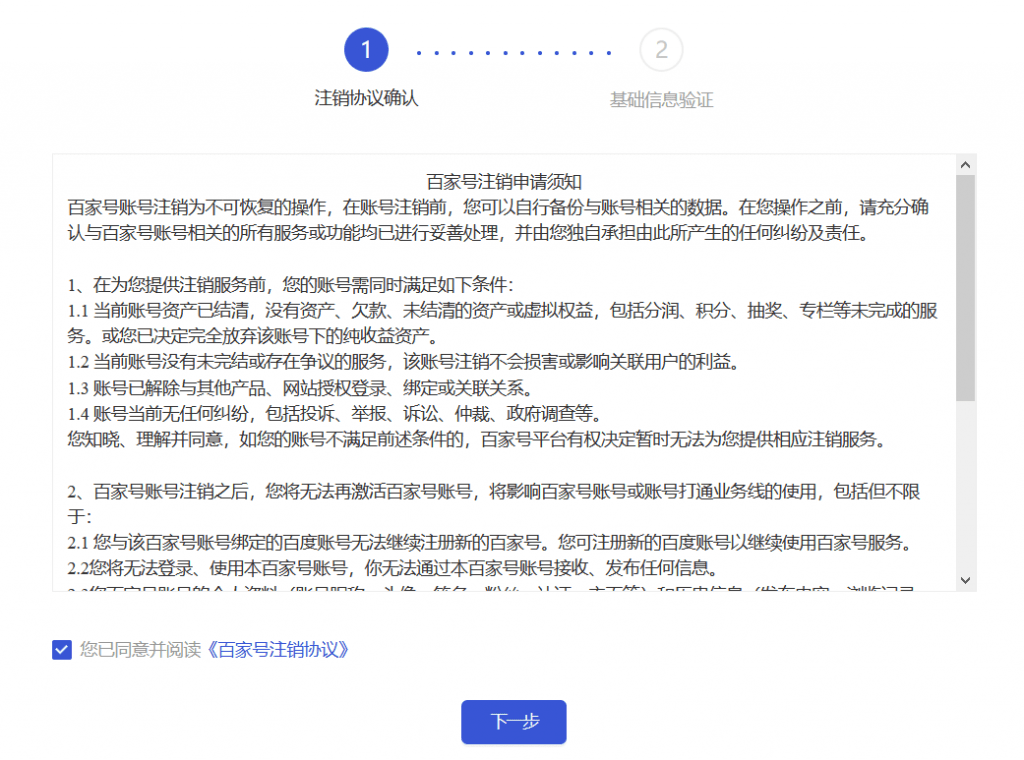Uncheck the 您已同意并阅读 agreement checkbox

click(x=61, y=650)
